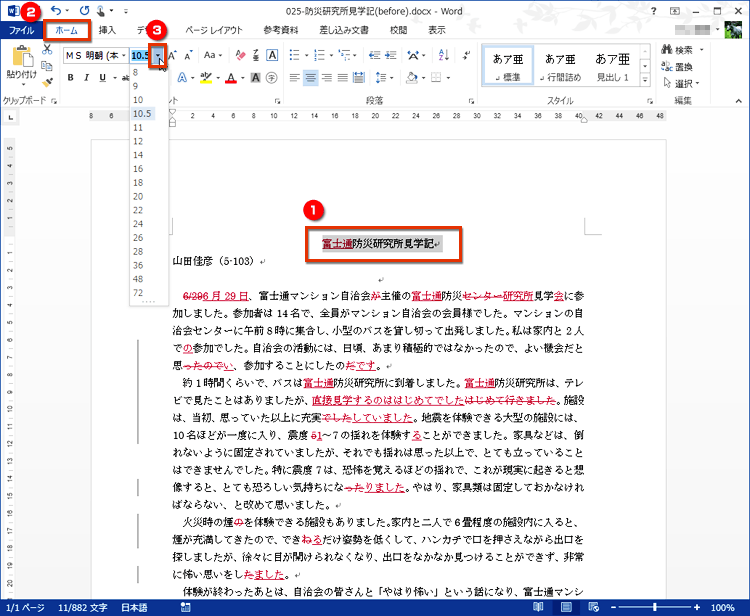Image resolution: width=750 pixels, height=616 pixels.
Task: Apply the 行間詰め (No Spacing) style
Action: (560, 66)
